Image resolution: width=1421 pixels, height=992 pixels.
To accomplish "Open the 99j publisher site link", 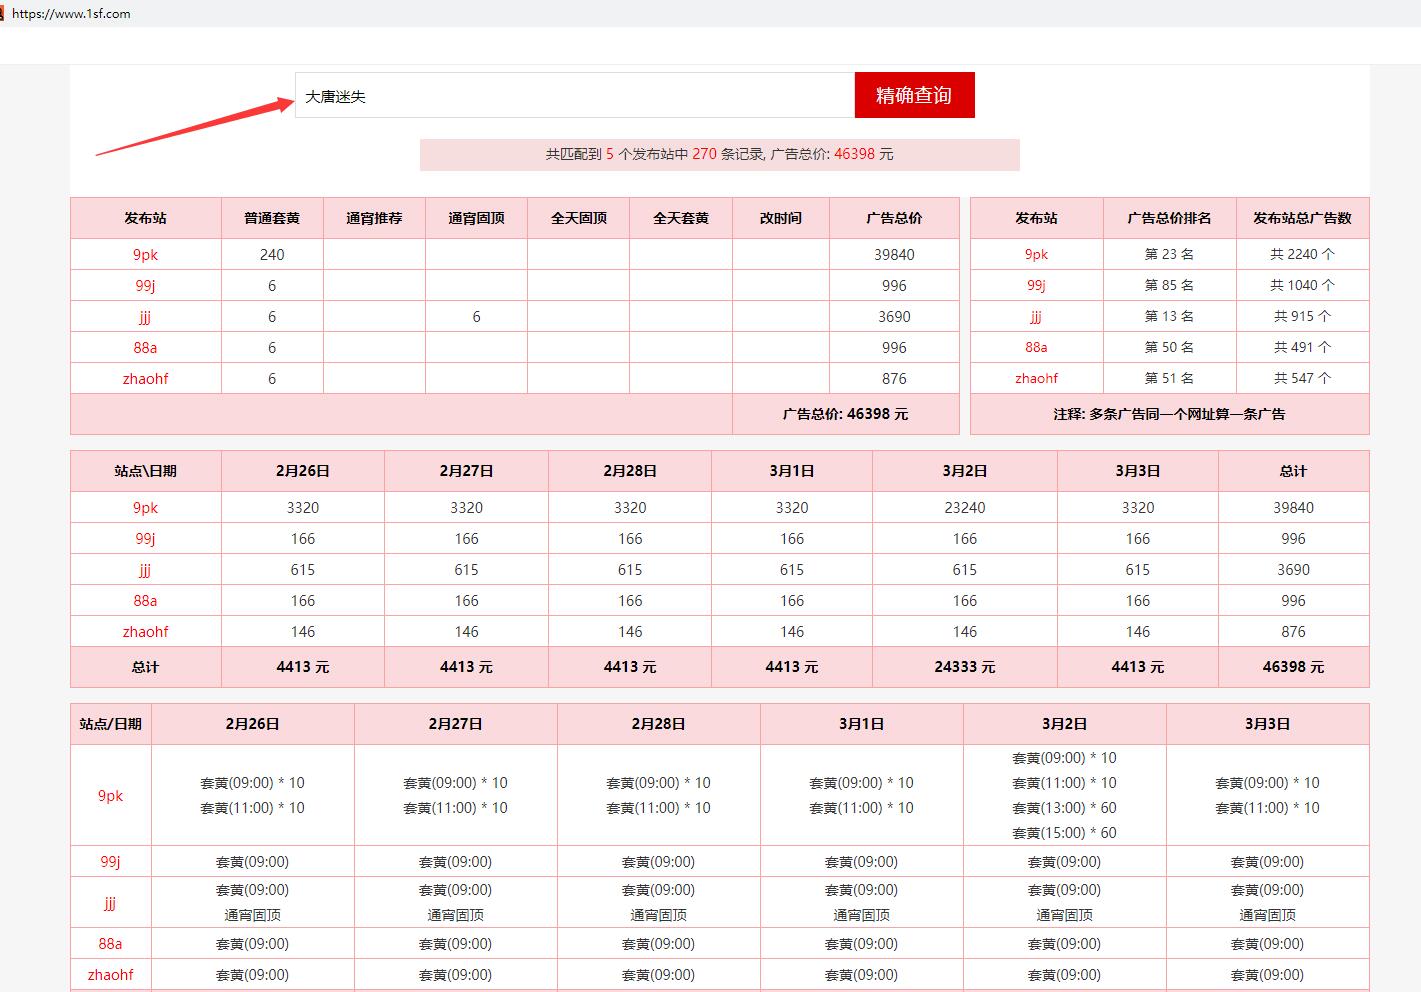I will tap(145, 285).
